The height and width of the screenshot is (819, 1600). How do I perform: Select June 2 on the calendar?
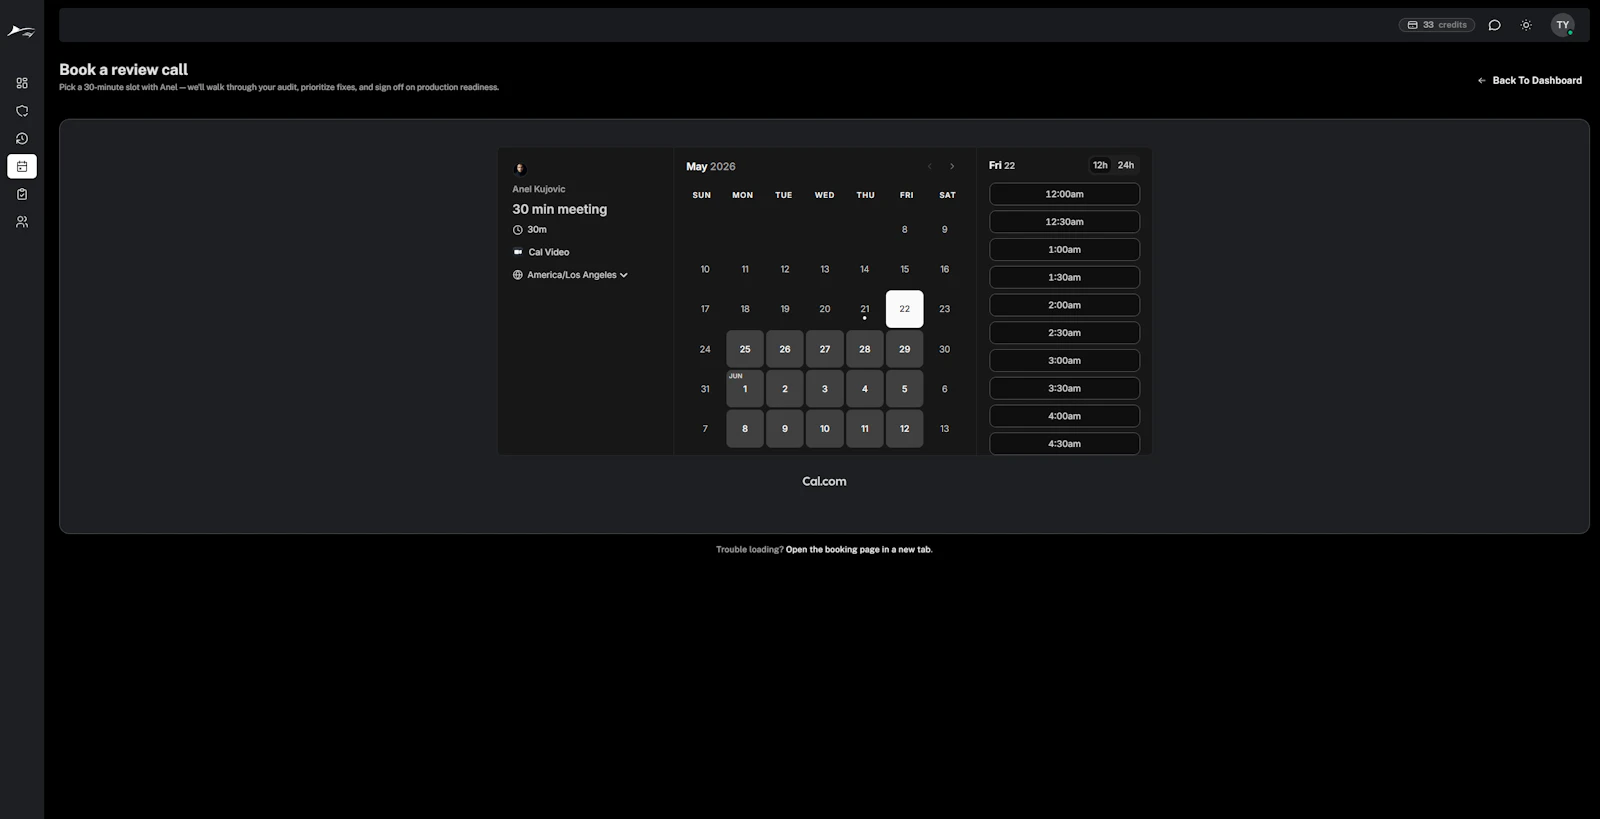pyautogui.click(x=785, y=389)
